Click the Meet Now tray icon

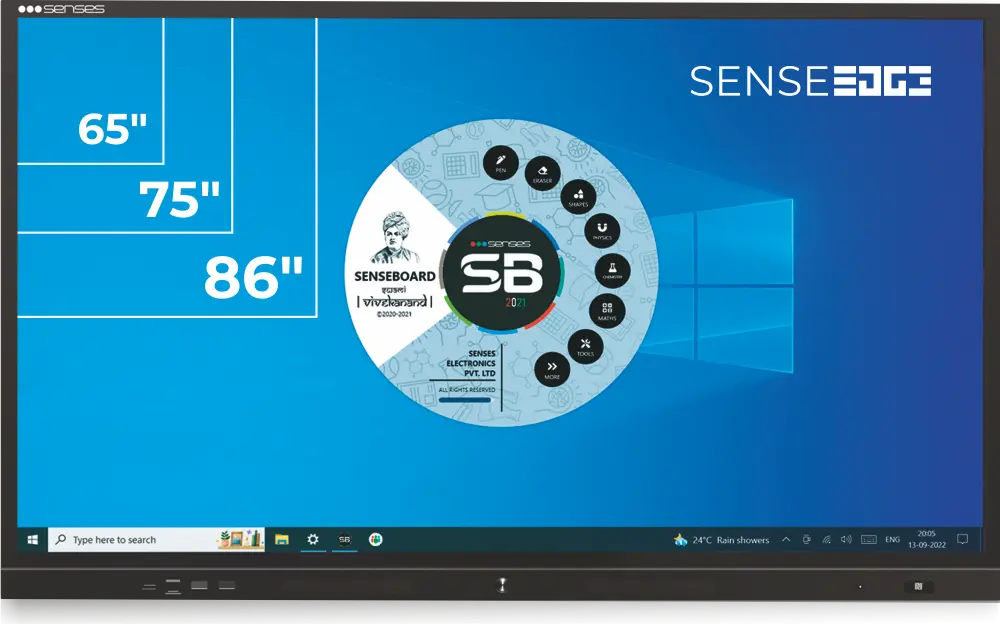[807, 540]
